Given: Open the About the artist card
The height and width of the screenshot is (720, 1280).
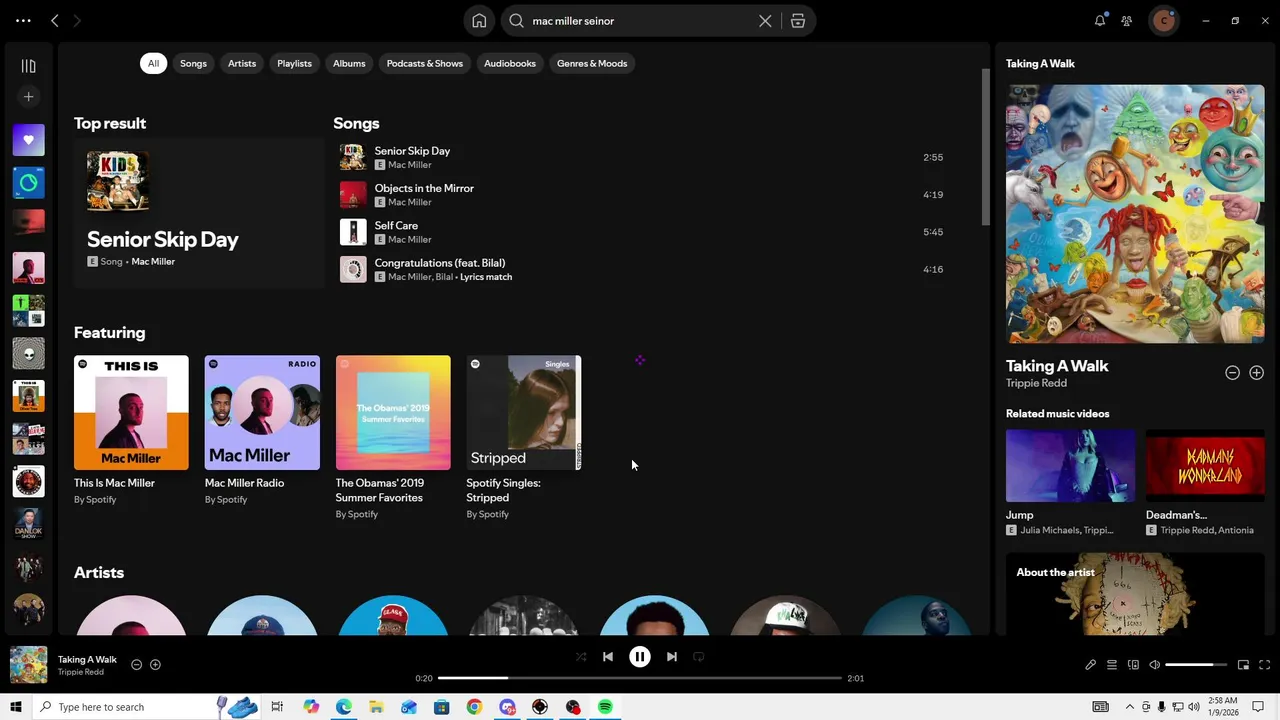Looking at the screenshot, I should coord(1135,594).
